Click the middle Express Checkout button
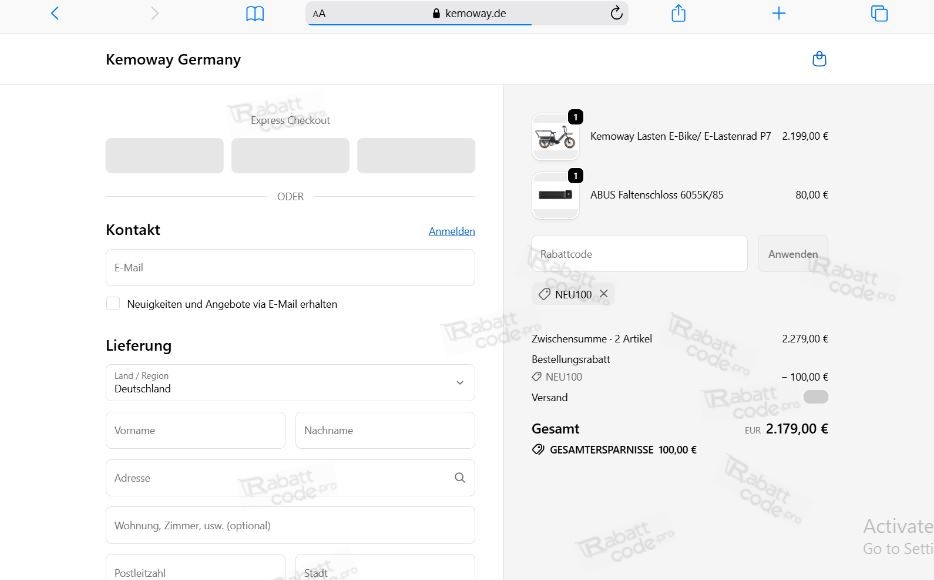The height and width of the screenshot is (580, 934). coord(290,155)
